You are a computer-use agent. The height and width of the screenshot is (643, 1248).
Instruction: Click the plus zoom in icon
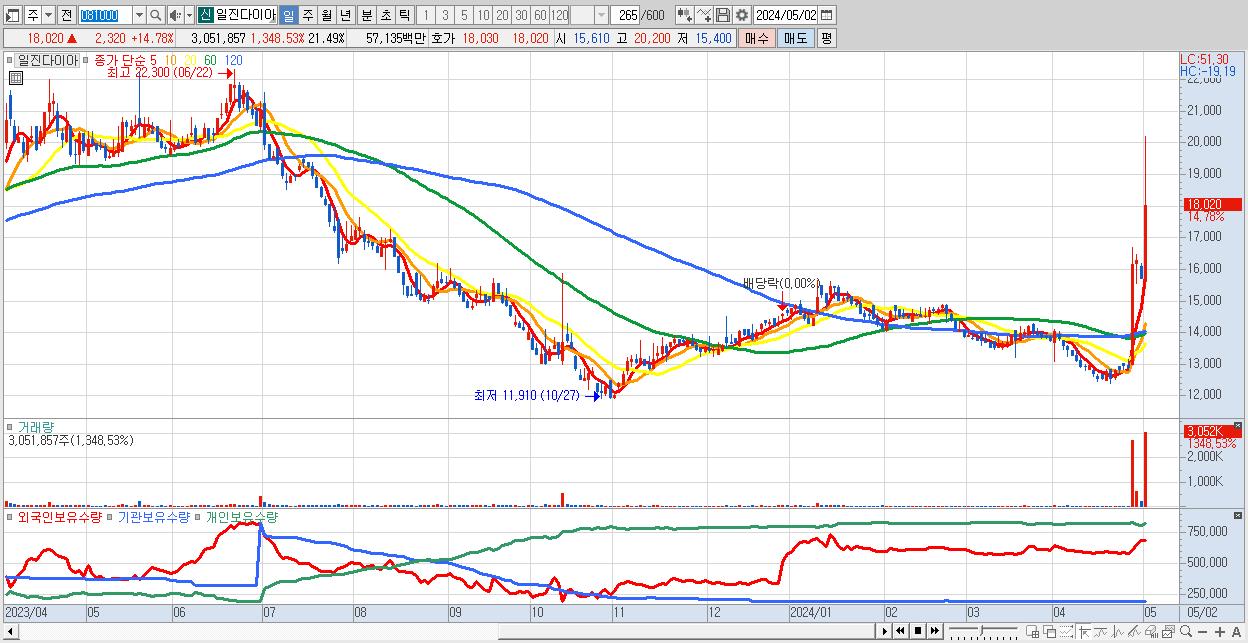pyautogui.click(x=1219, y=632)
